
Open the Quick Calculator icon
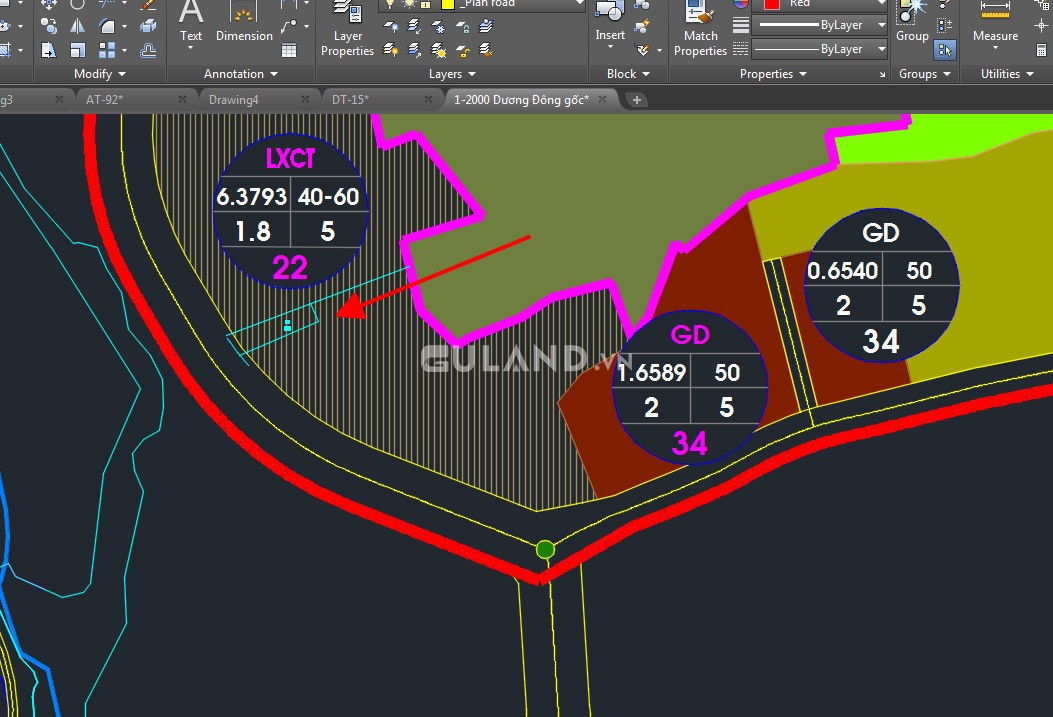tap(1042, 50)
